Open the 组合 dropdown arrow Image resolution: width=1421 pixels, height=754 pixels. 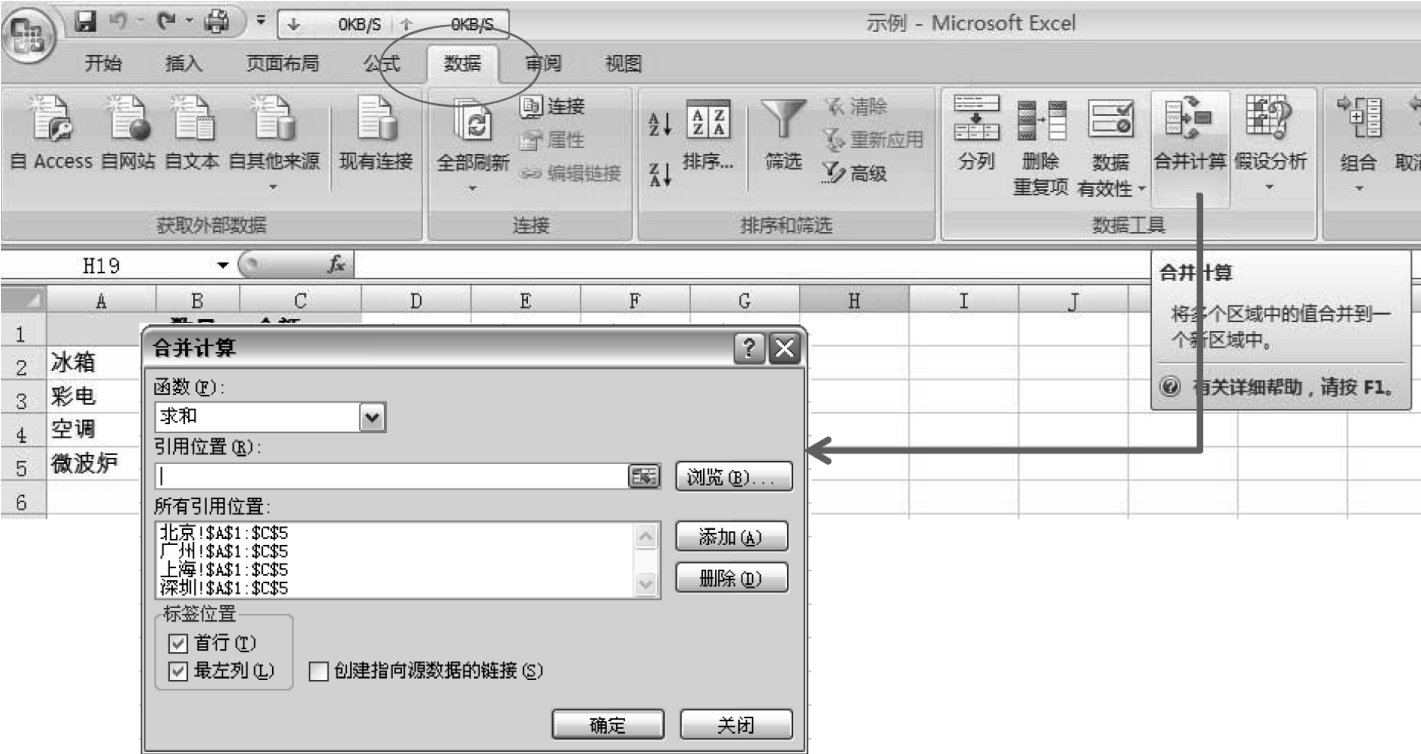[x=1357, y=186]
